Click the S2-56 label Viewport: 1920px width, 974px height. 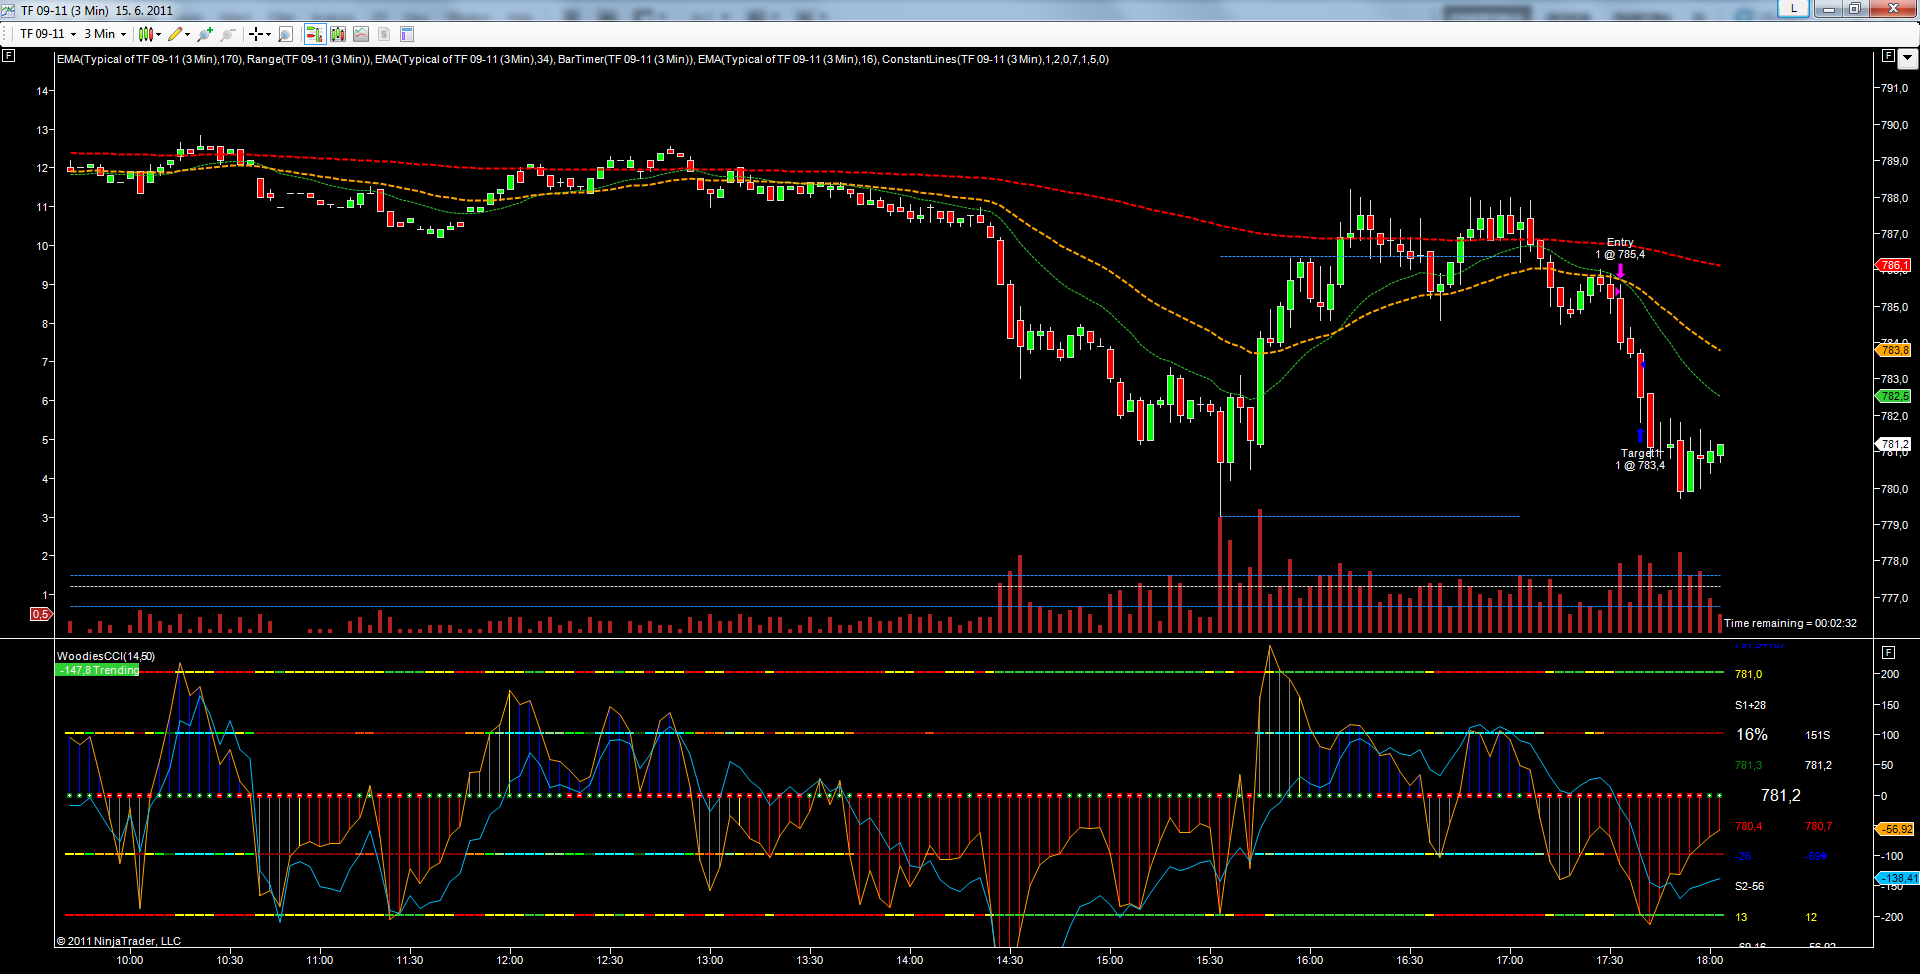point(1749,886)
